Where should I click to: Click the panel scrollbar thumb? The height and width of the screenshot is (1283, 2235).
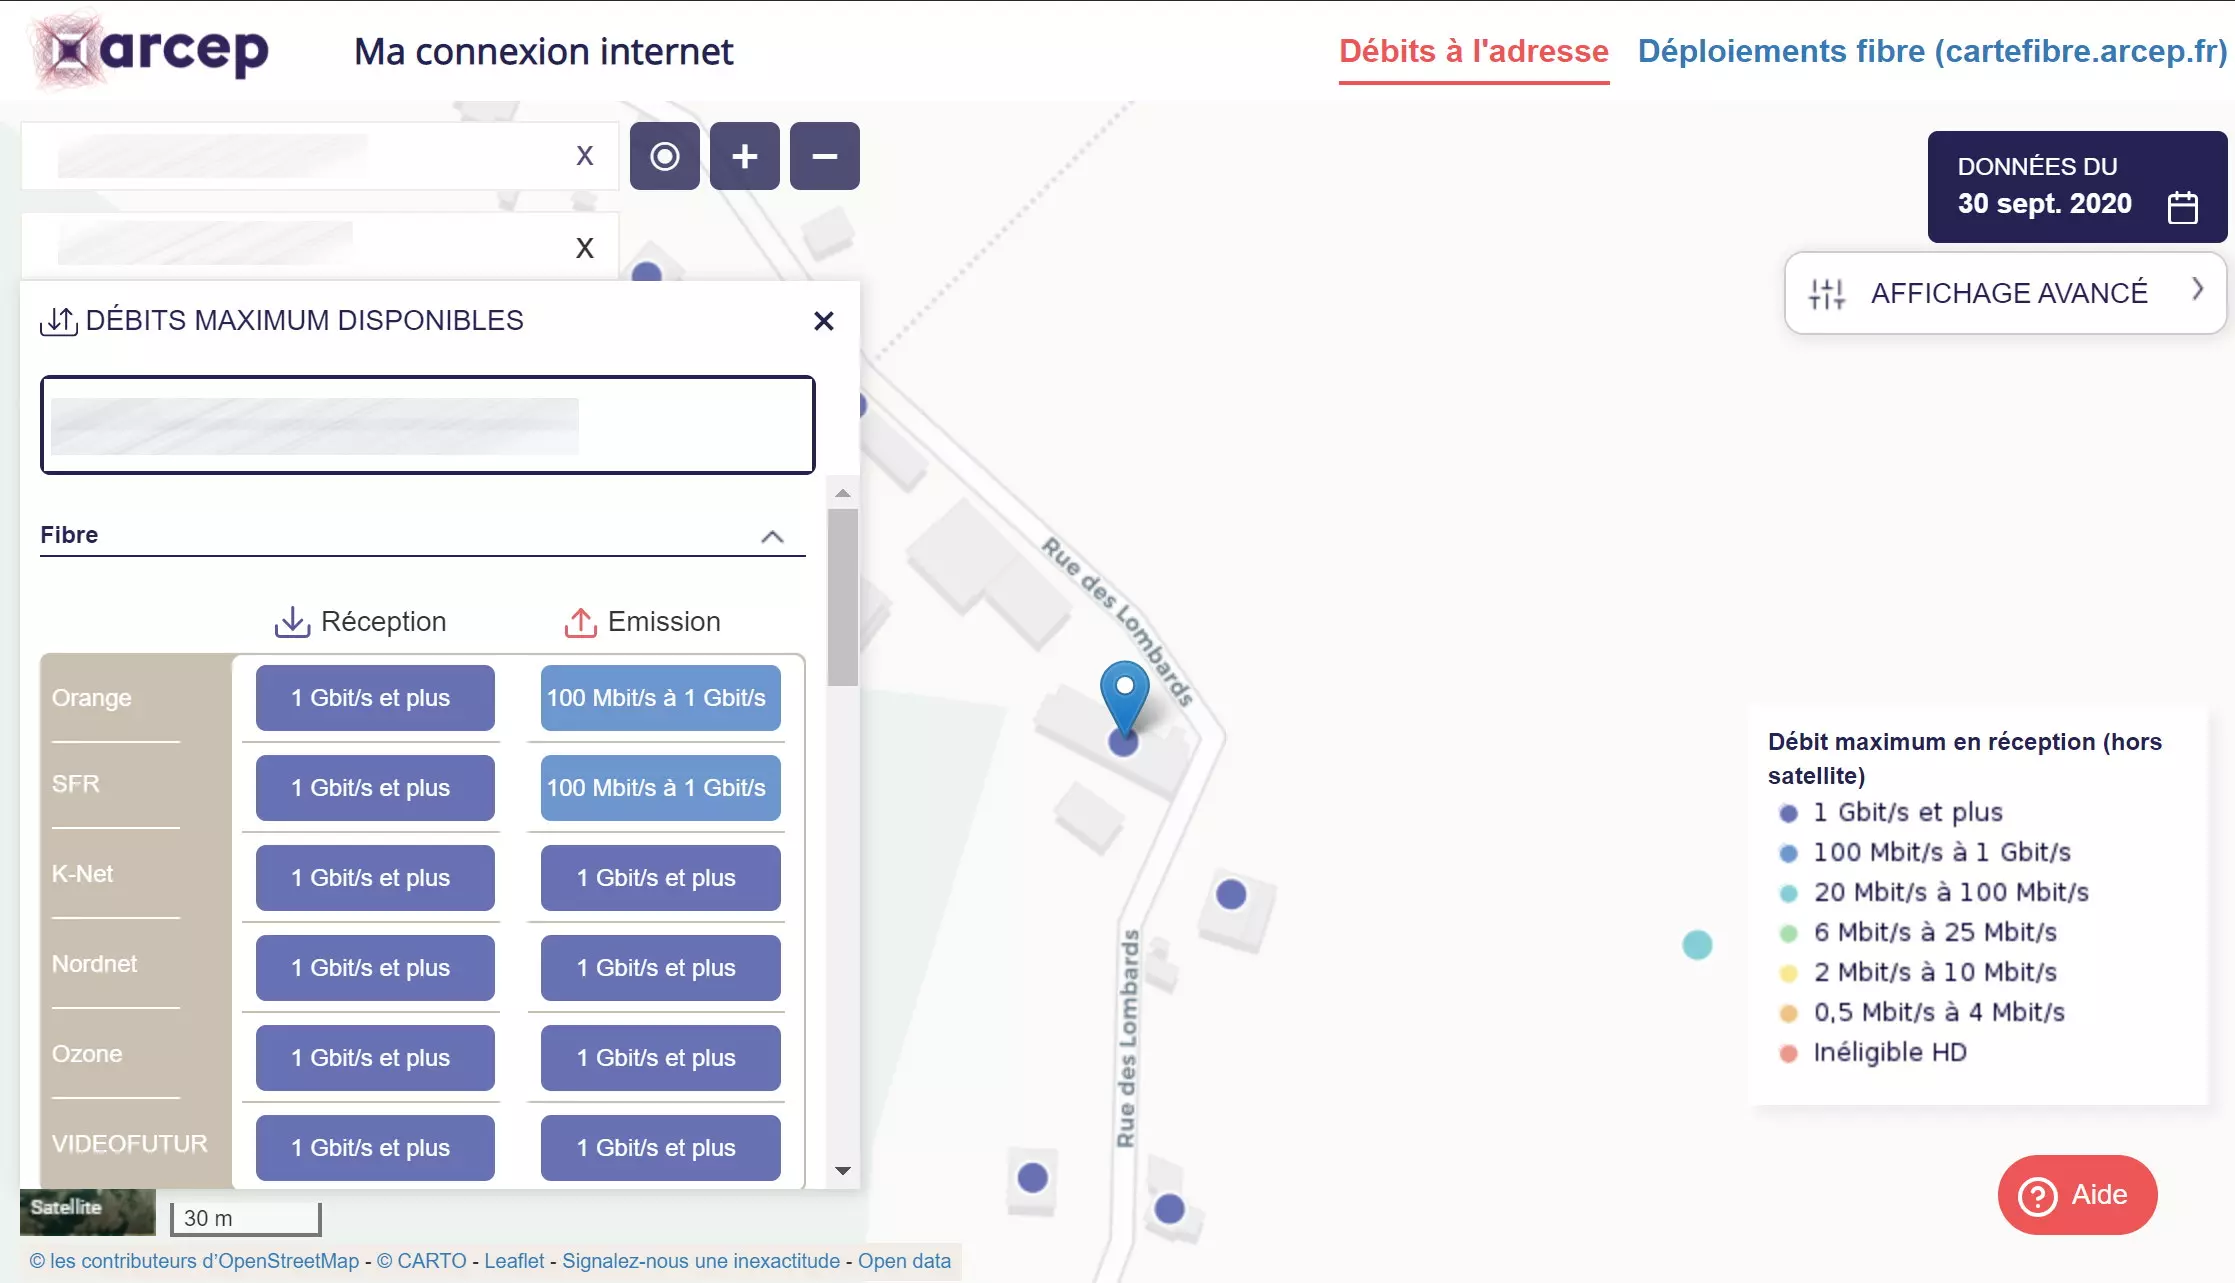click(843, 598)
